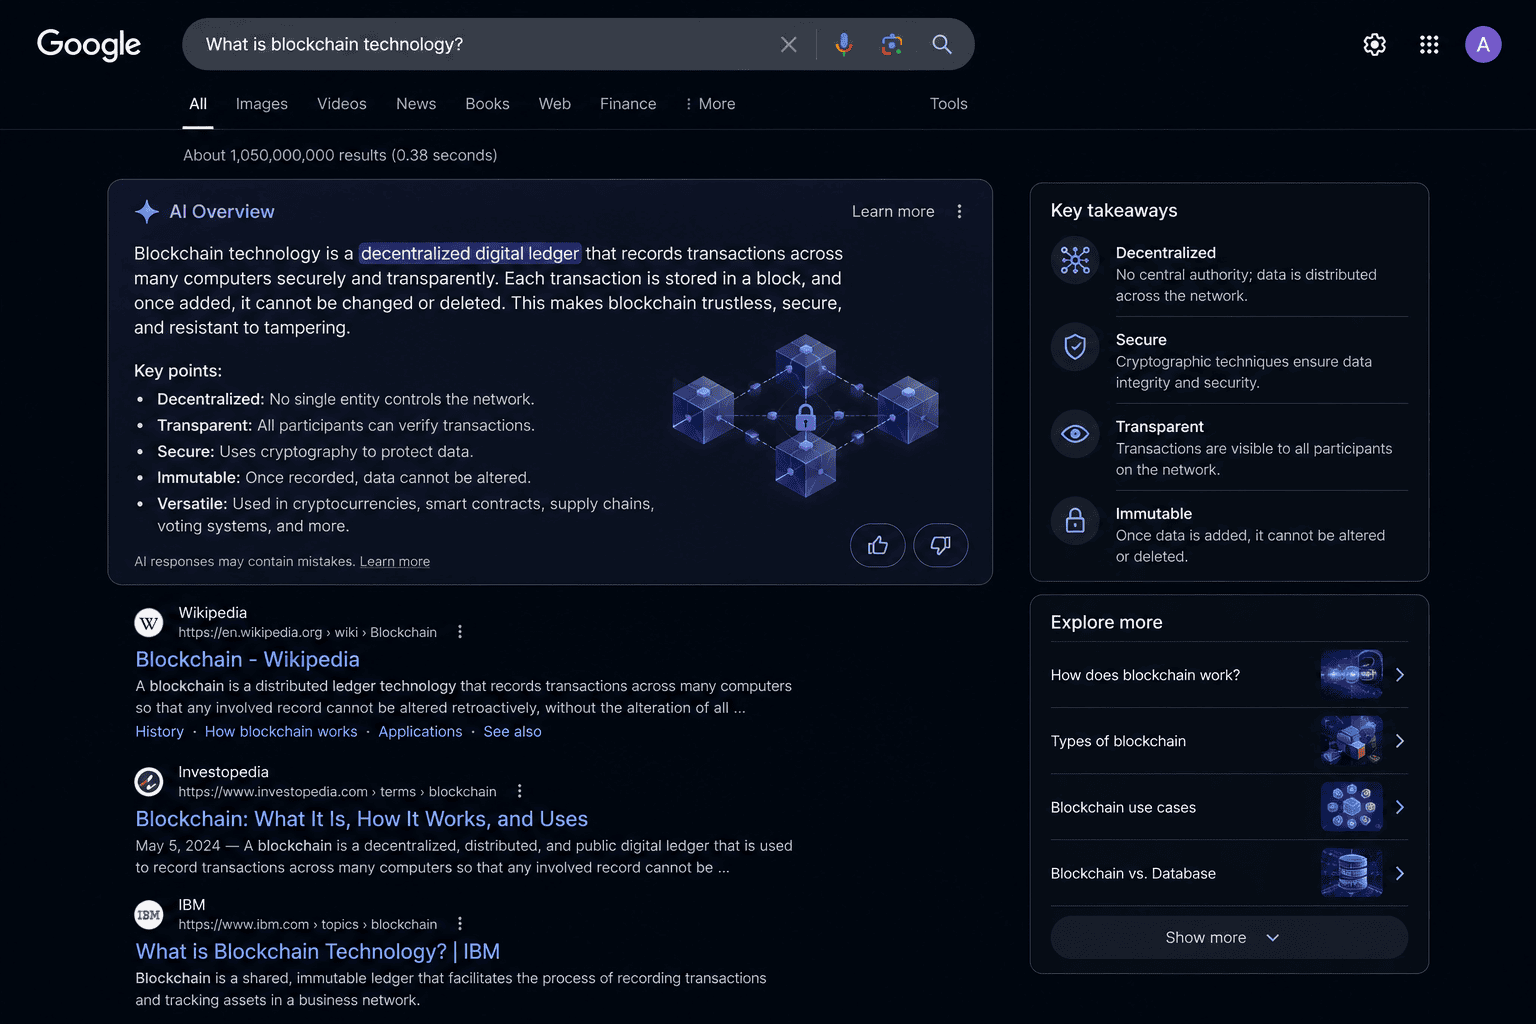Click the Investopedia favicon
Viewport: 1536px width, 1024px height.
tap(149, 782)
